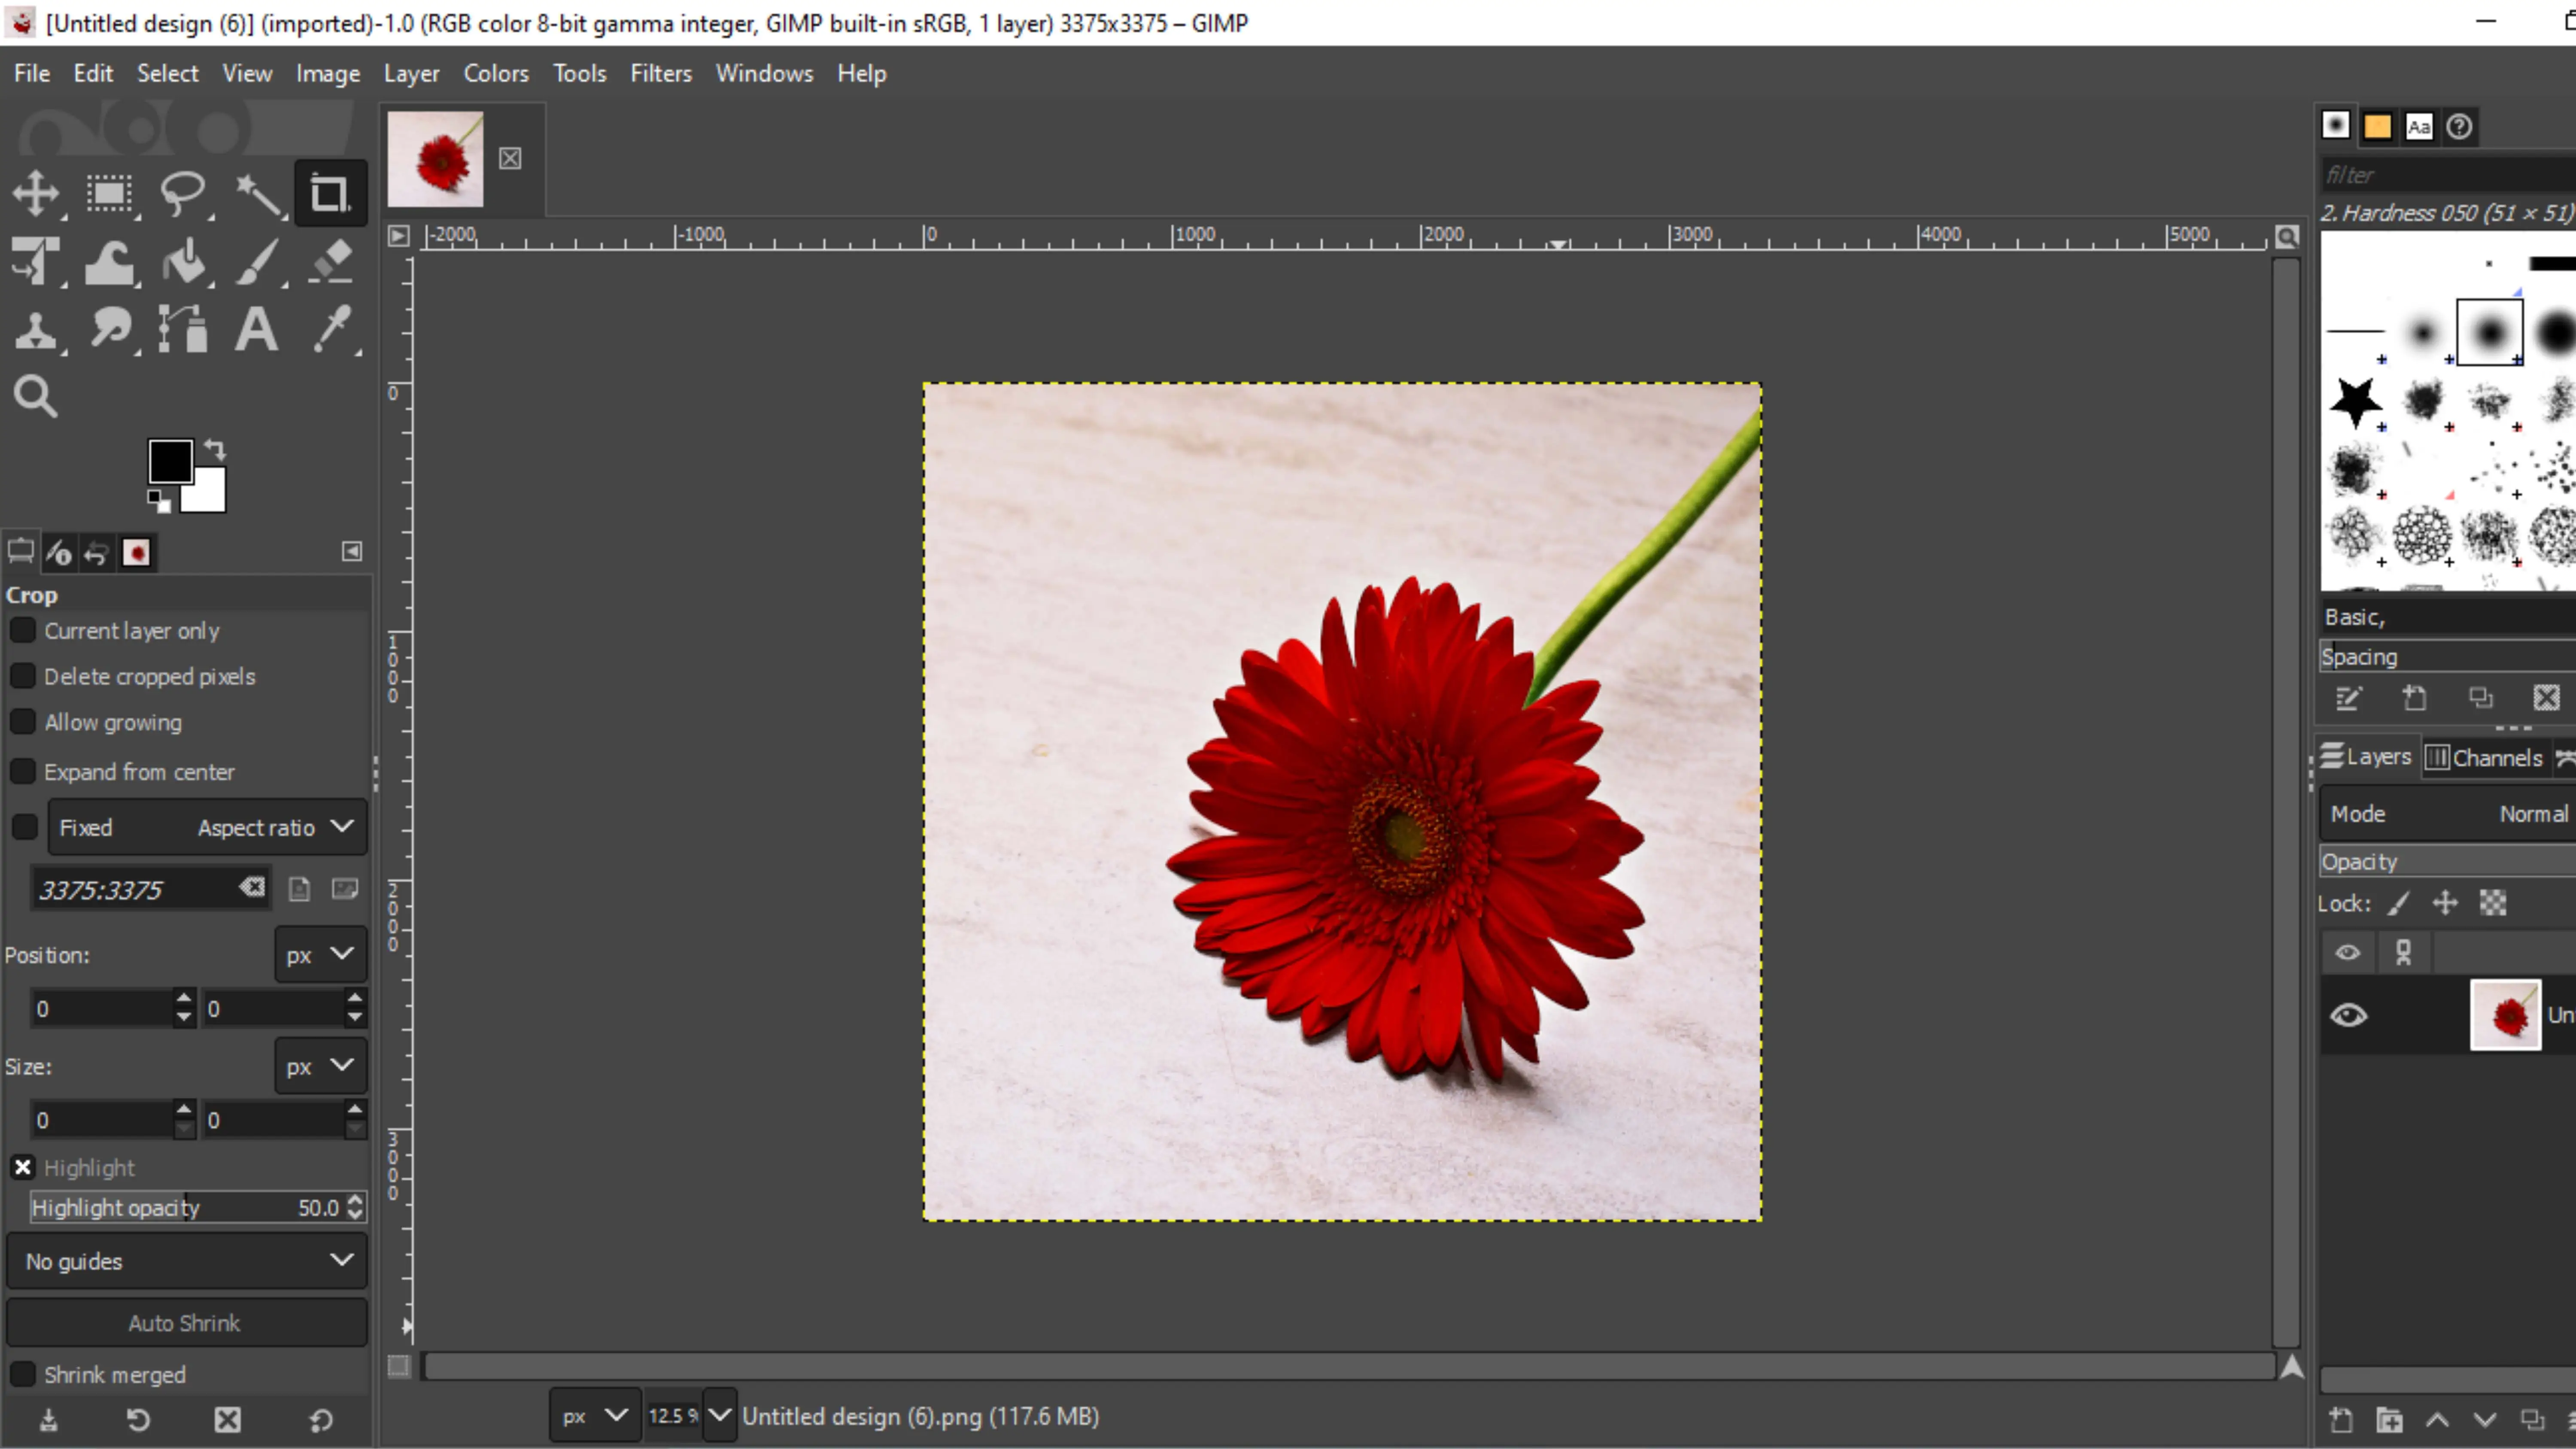
Task: Select the Move tool
Action: [36, 193]
